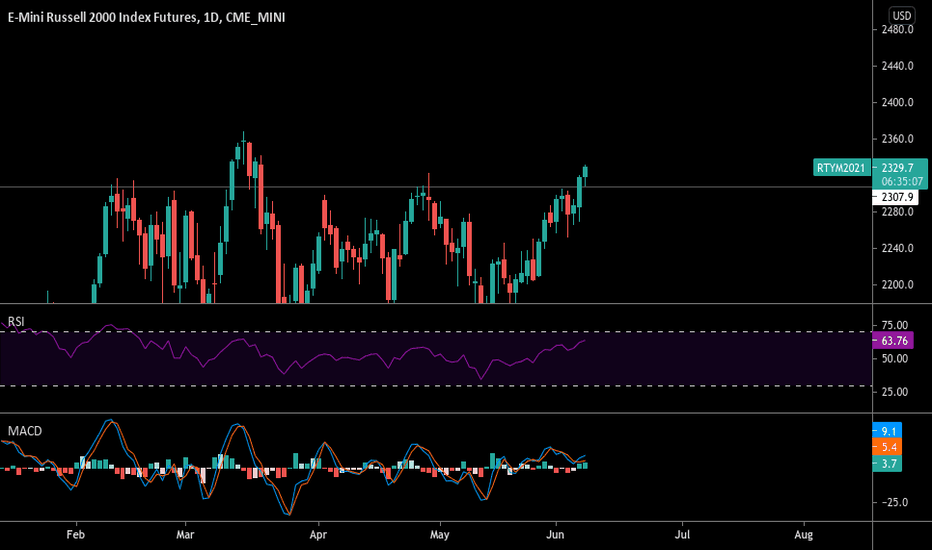Screen dimensions: 932x550
Task: Click the May date label on time axis
Action: pos(439,535)
